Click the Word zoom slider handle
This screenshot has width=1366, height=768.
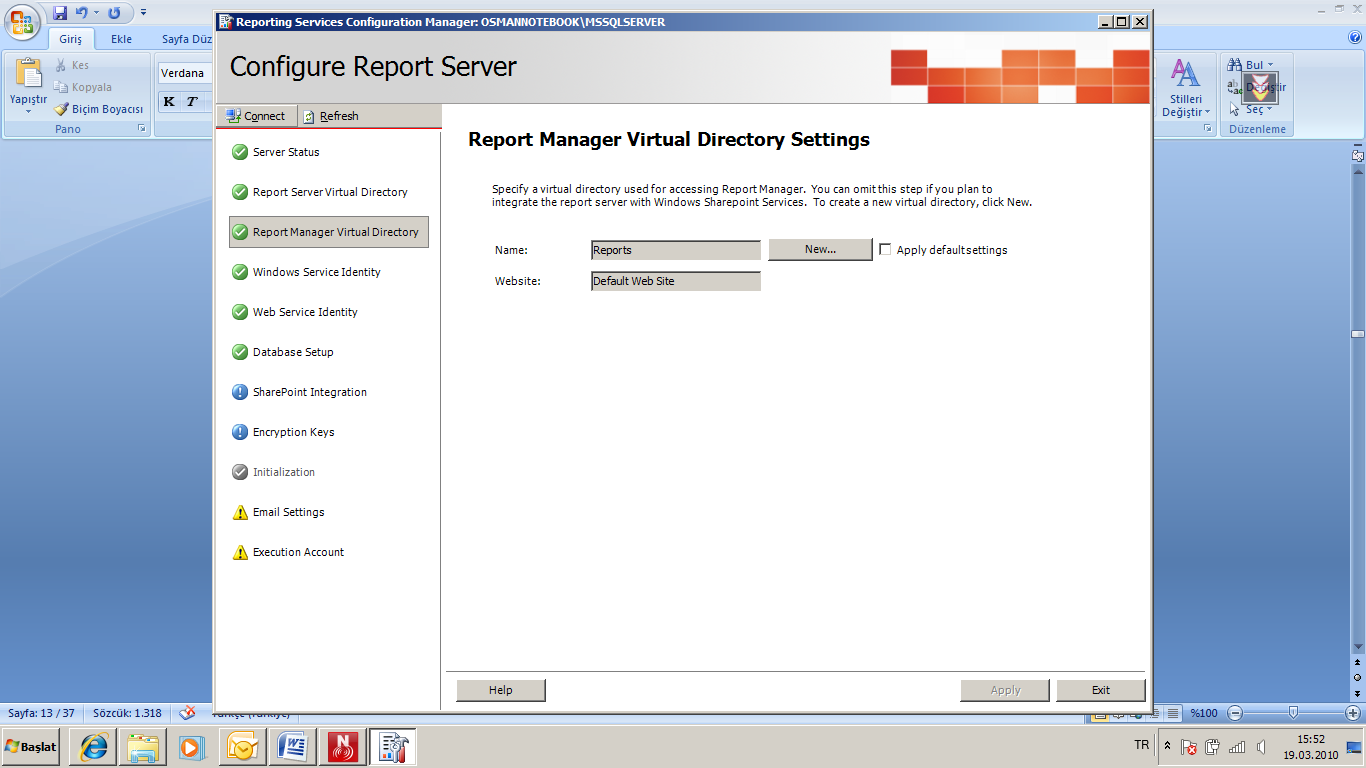pos(1293,713)
